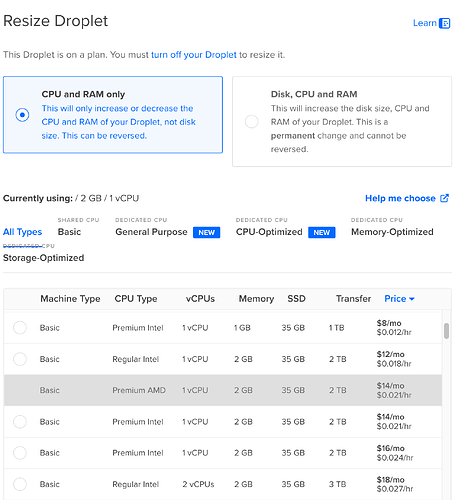
Task: Switch to the All Types tab
Action: click(x=22, y=232)
